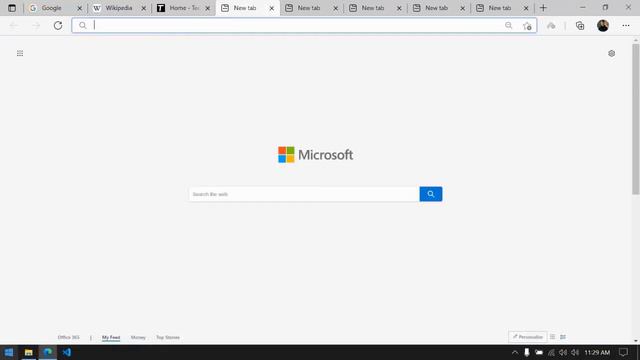
Task: Switch to the Wikipedia tab
Action: pyautogui.click(x=119, y=8)
